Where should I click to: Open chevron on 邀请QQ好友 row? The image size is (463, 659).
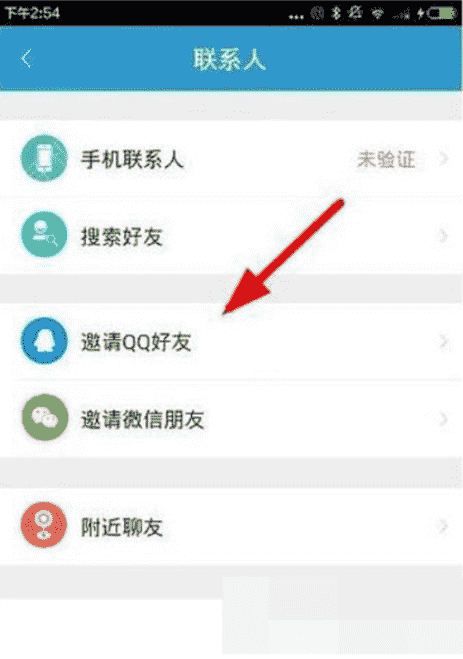point(443,342)
